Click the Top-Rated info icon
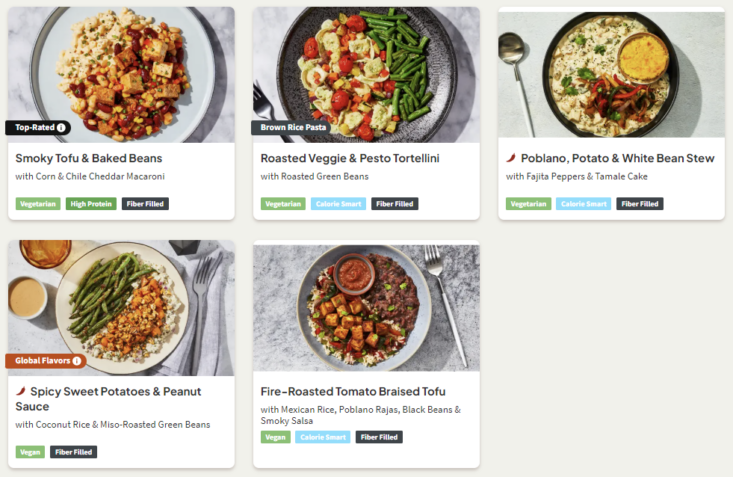 (61, 128)
